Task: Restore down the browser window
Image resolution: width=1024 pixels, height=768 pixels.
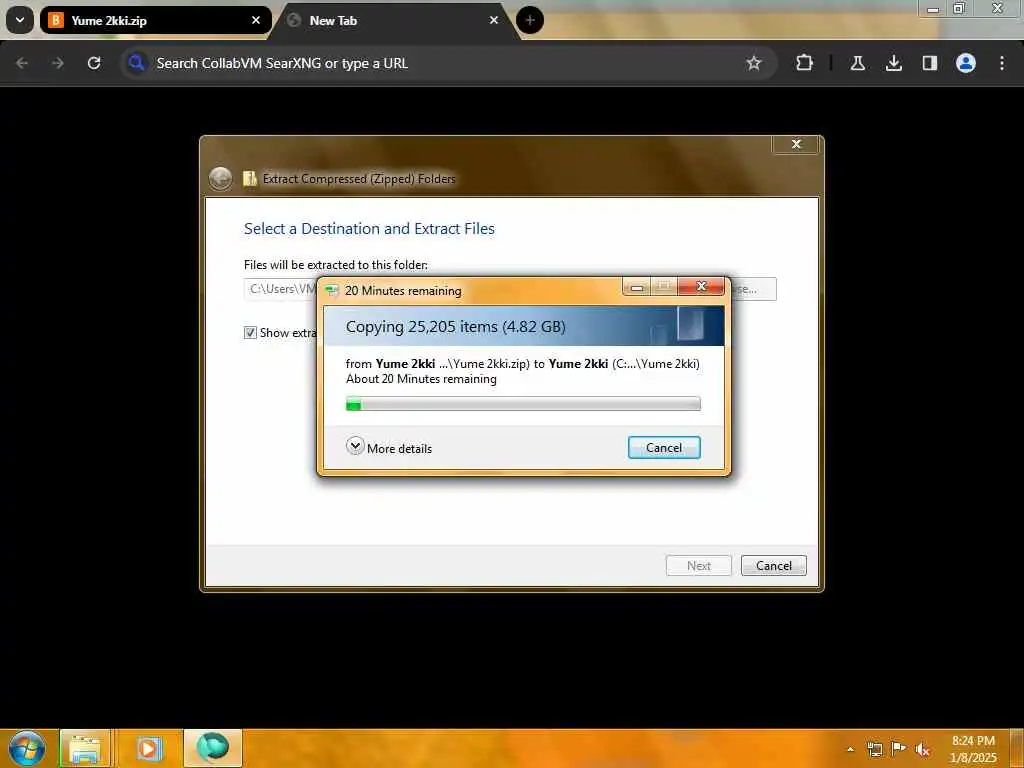Action: point(959,8)
